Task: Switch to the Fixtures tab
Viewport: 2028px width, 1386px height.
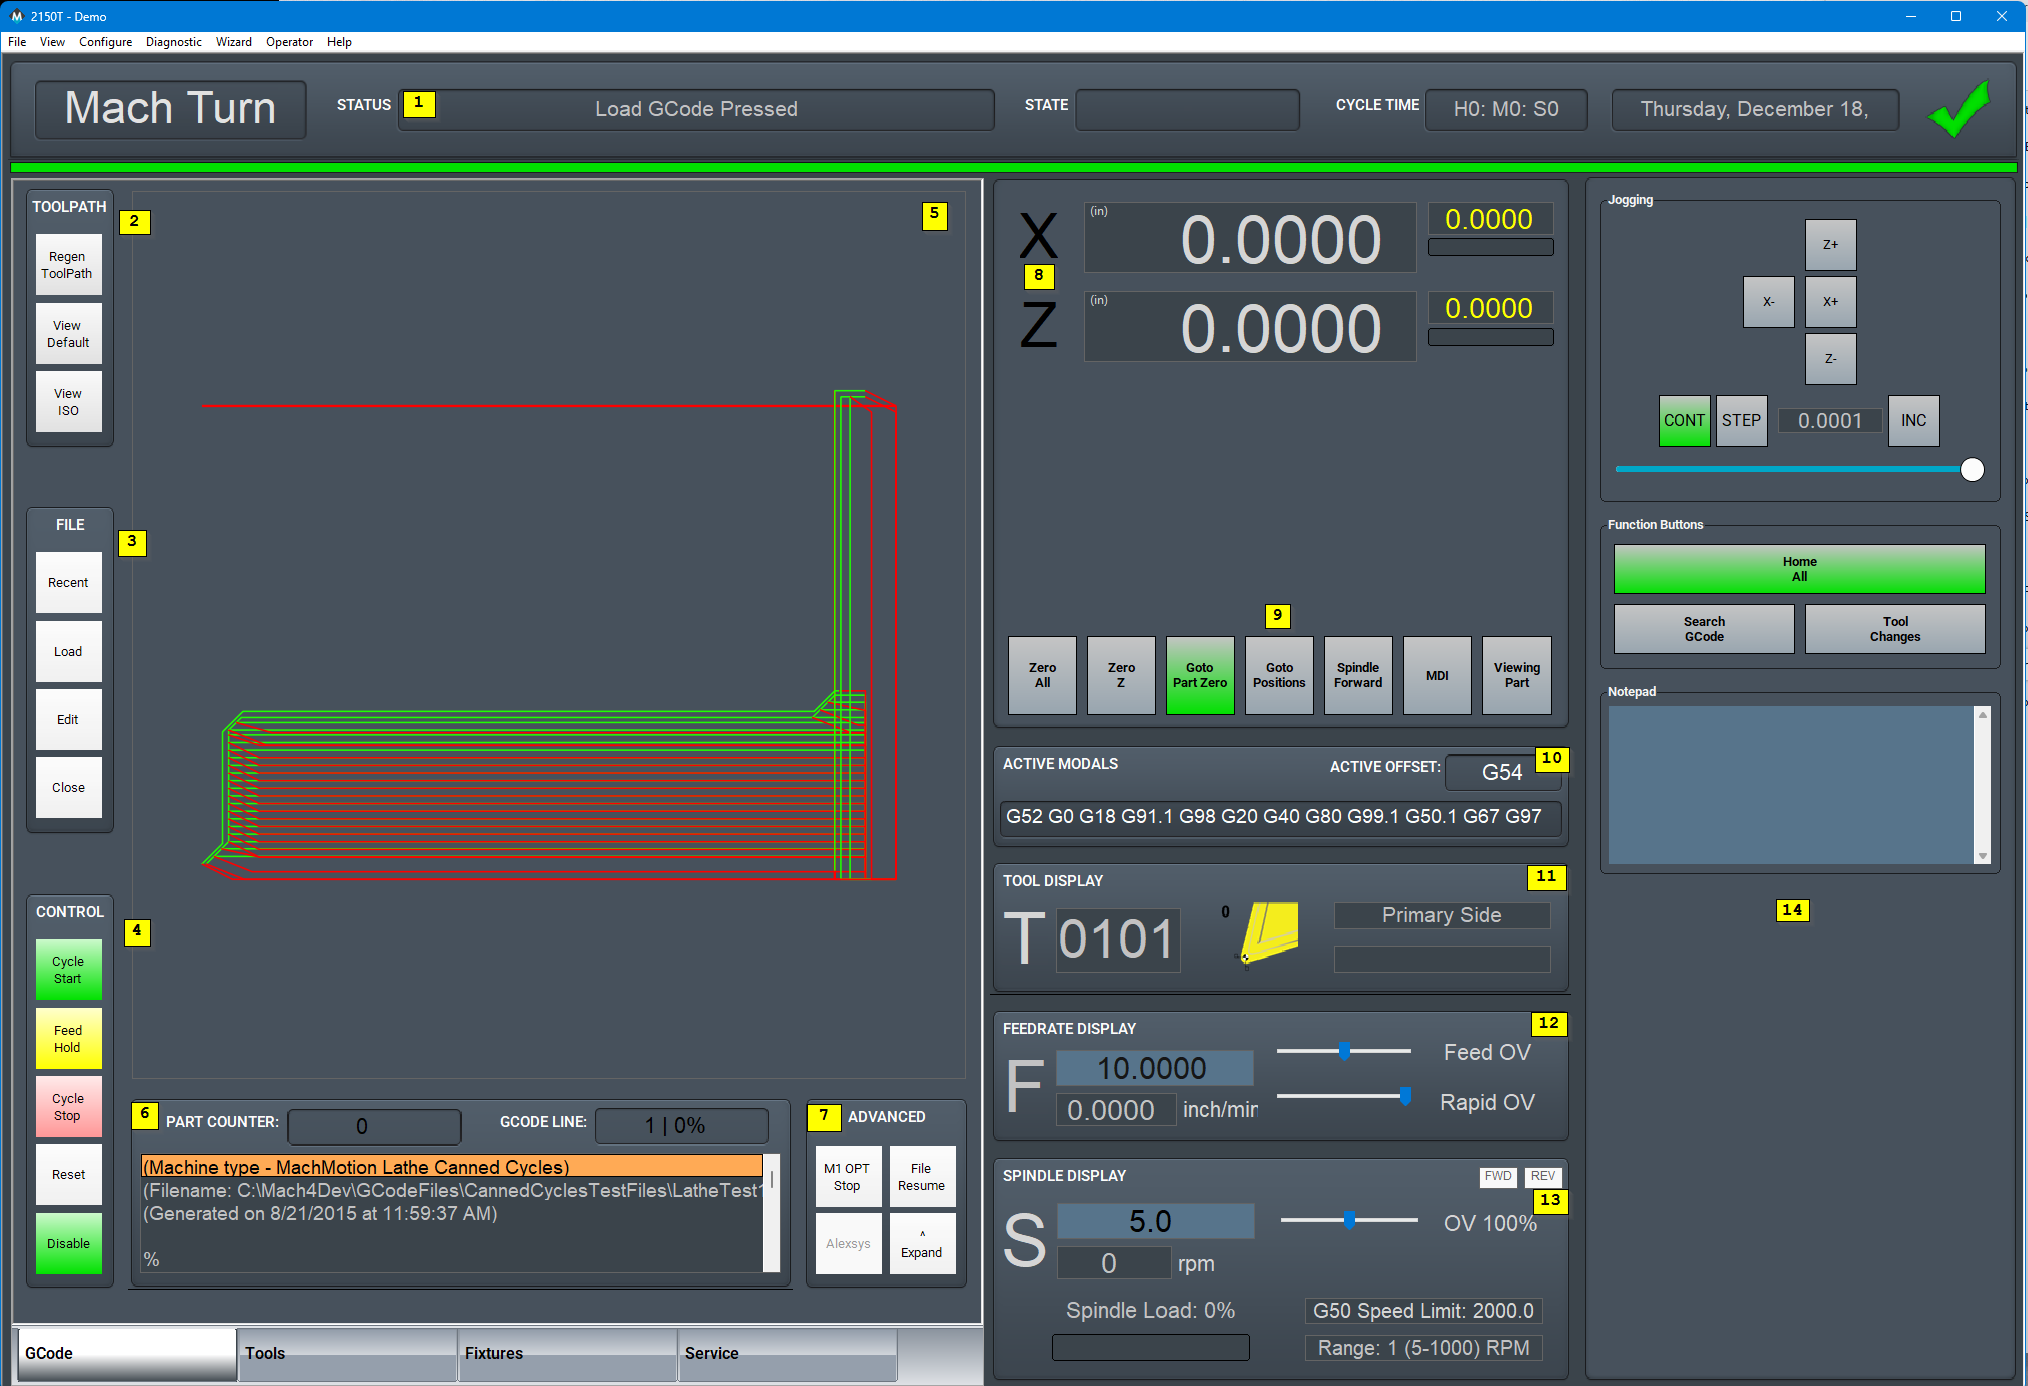Action: click(566, 1353)
